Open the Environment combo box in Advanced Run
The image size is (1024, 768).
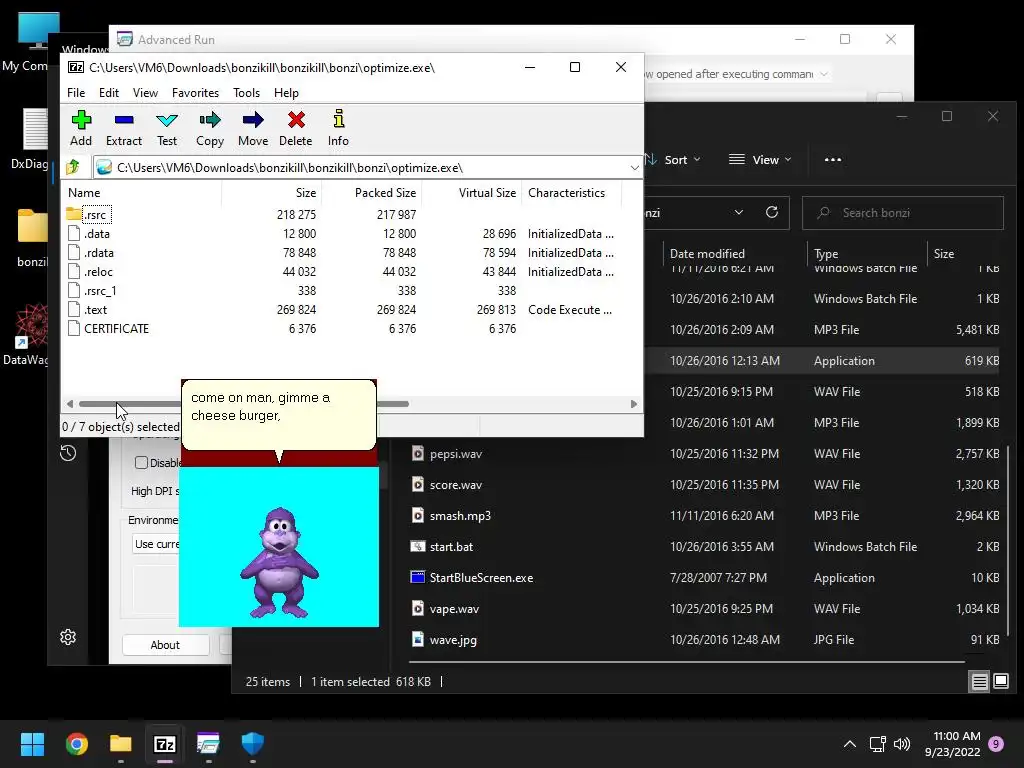tap(157, 544)
